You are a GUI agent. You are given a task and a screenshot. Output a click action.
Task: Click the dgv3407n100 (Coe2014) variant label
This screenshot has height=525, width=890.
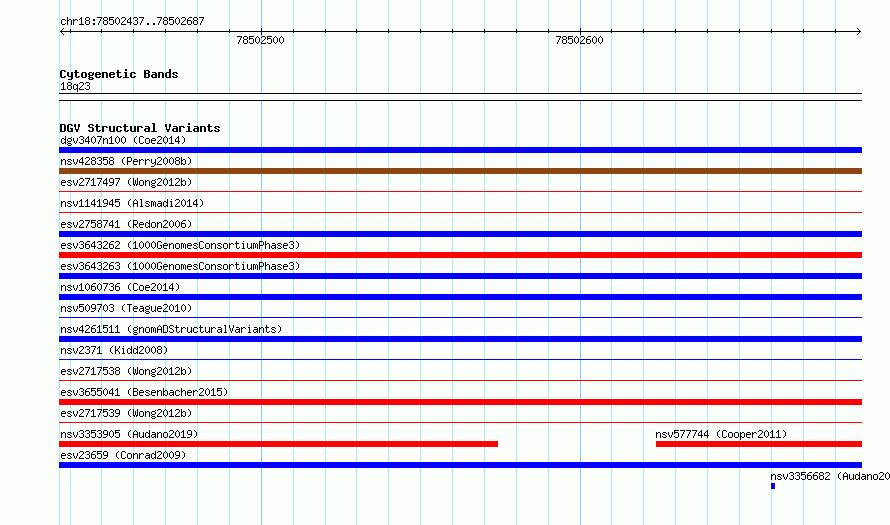[x=123, y=140]
